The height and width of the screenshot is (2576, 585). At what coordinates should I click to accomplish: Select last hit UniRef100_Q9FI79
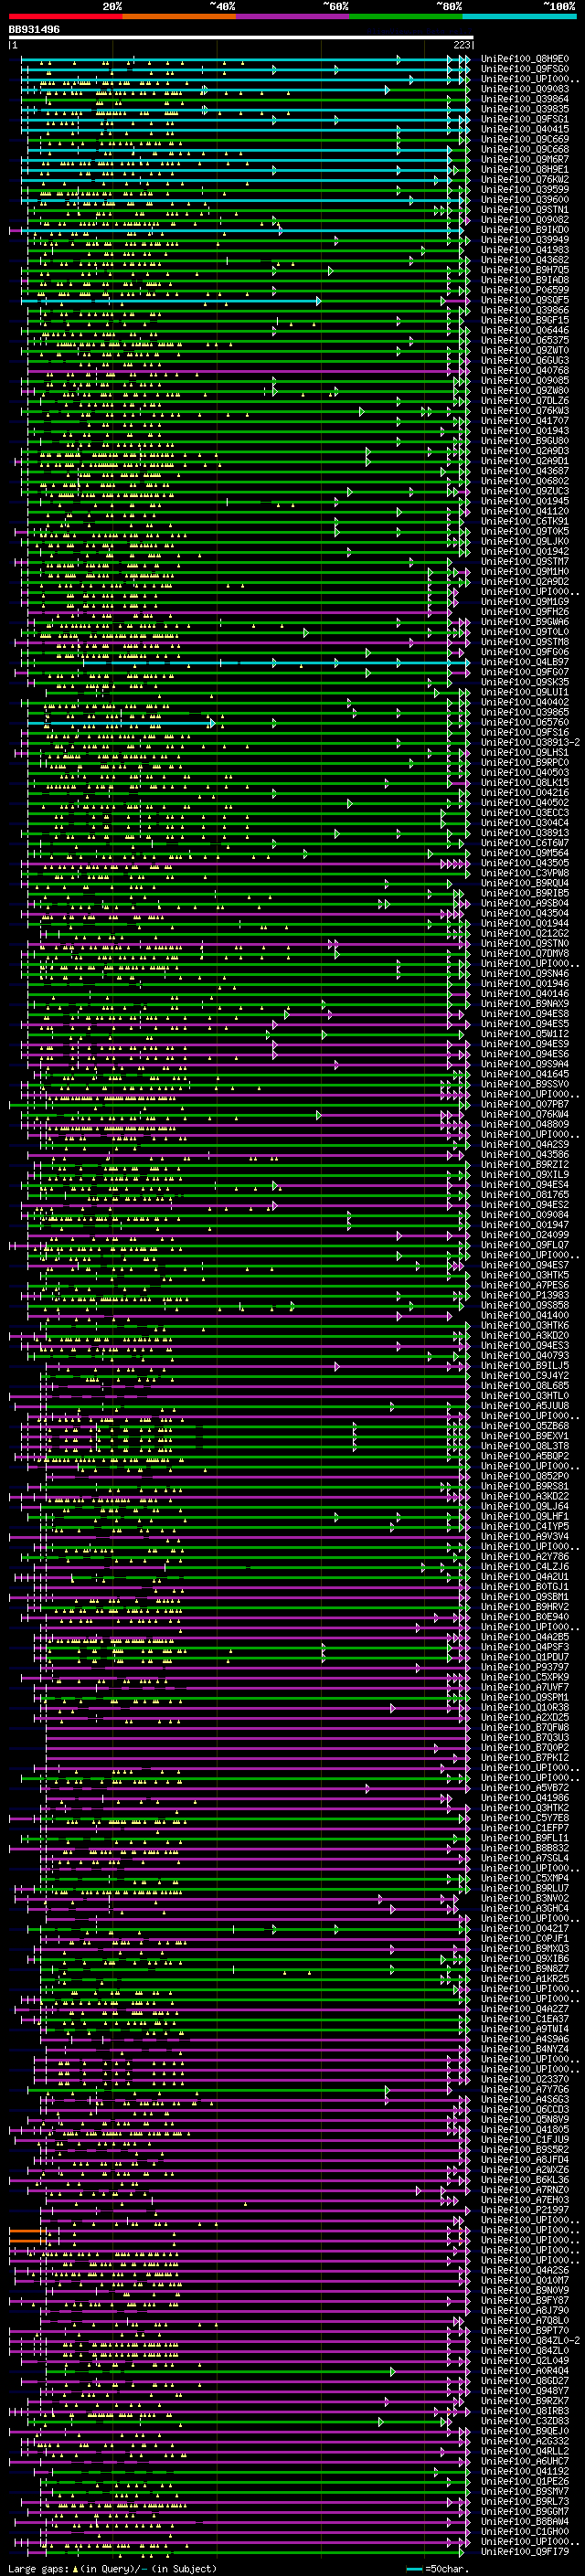point(525,2551)
